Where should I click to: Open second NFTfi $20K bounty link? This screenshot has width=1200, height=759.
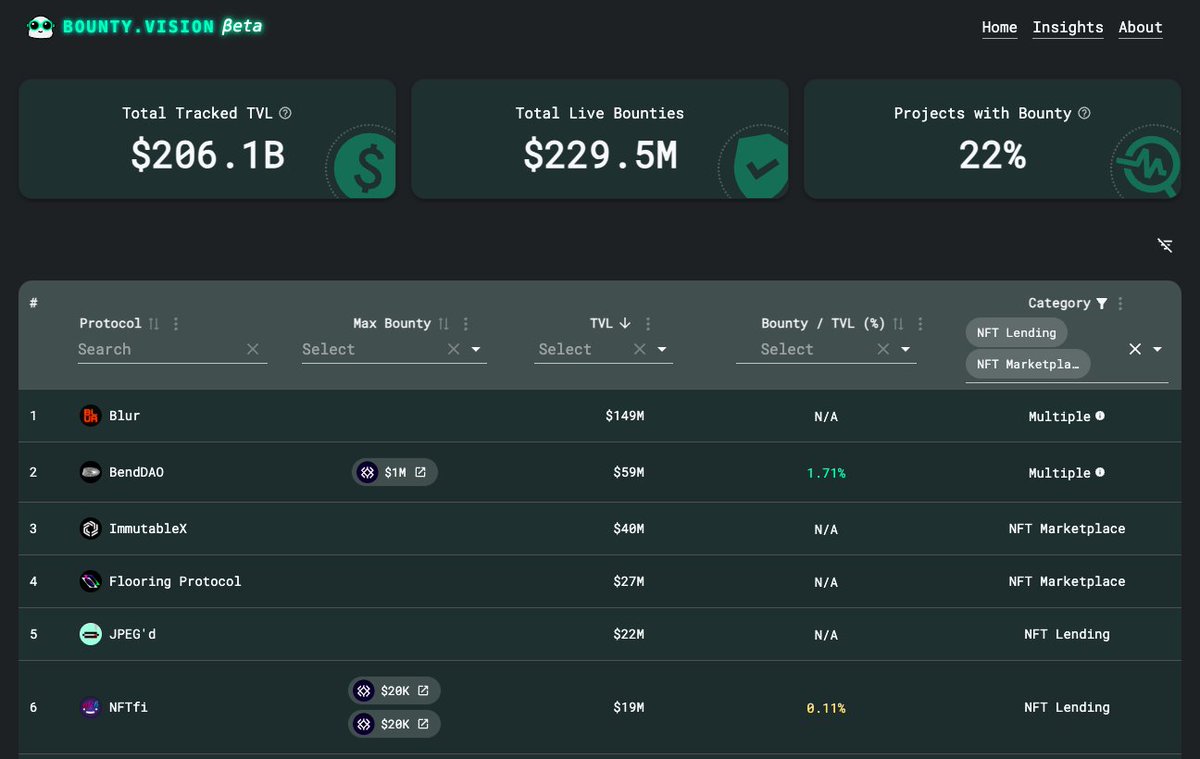pyautogui.click(x=395, y=724)
